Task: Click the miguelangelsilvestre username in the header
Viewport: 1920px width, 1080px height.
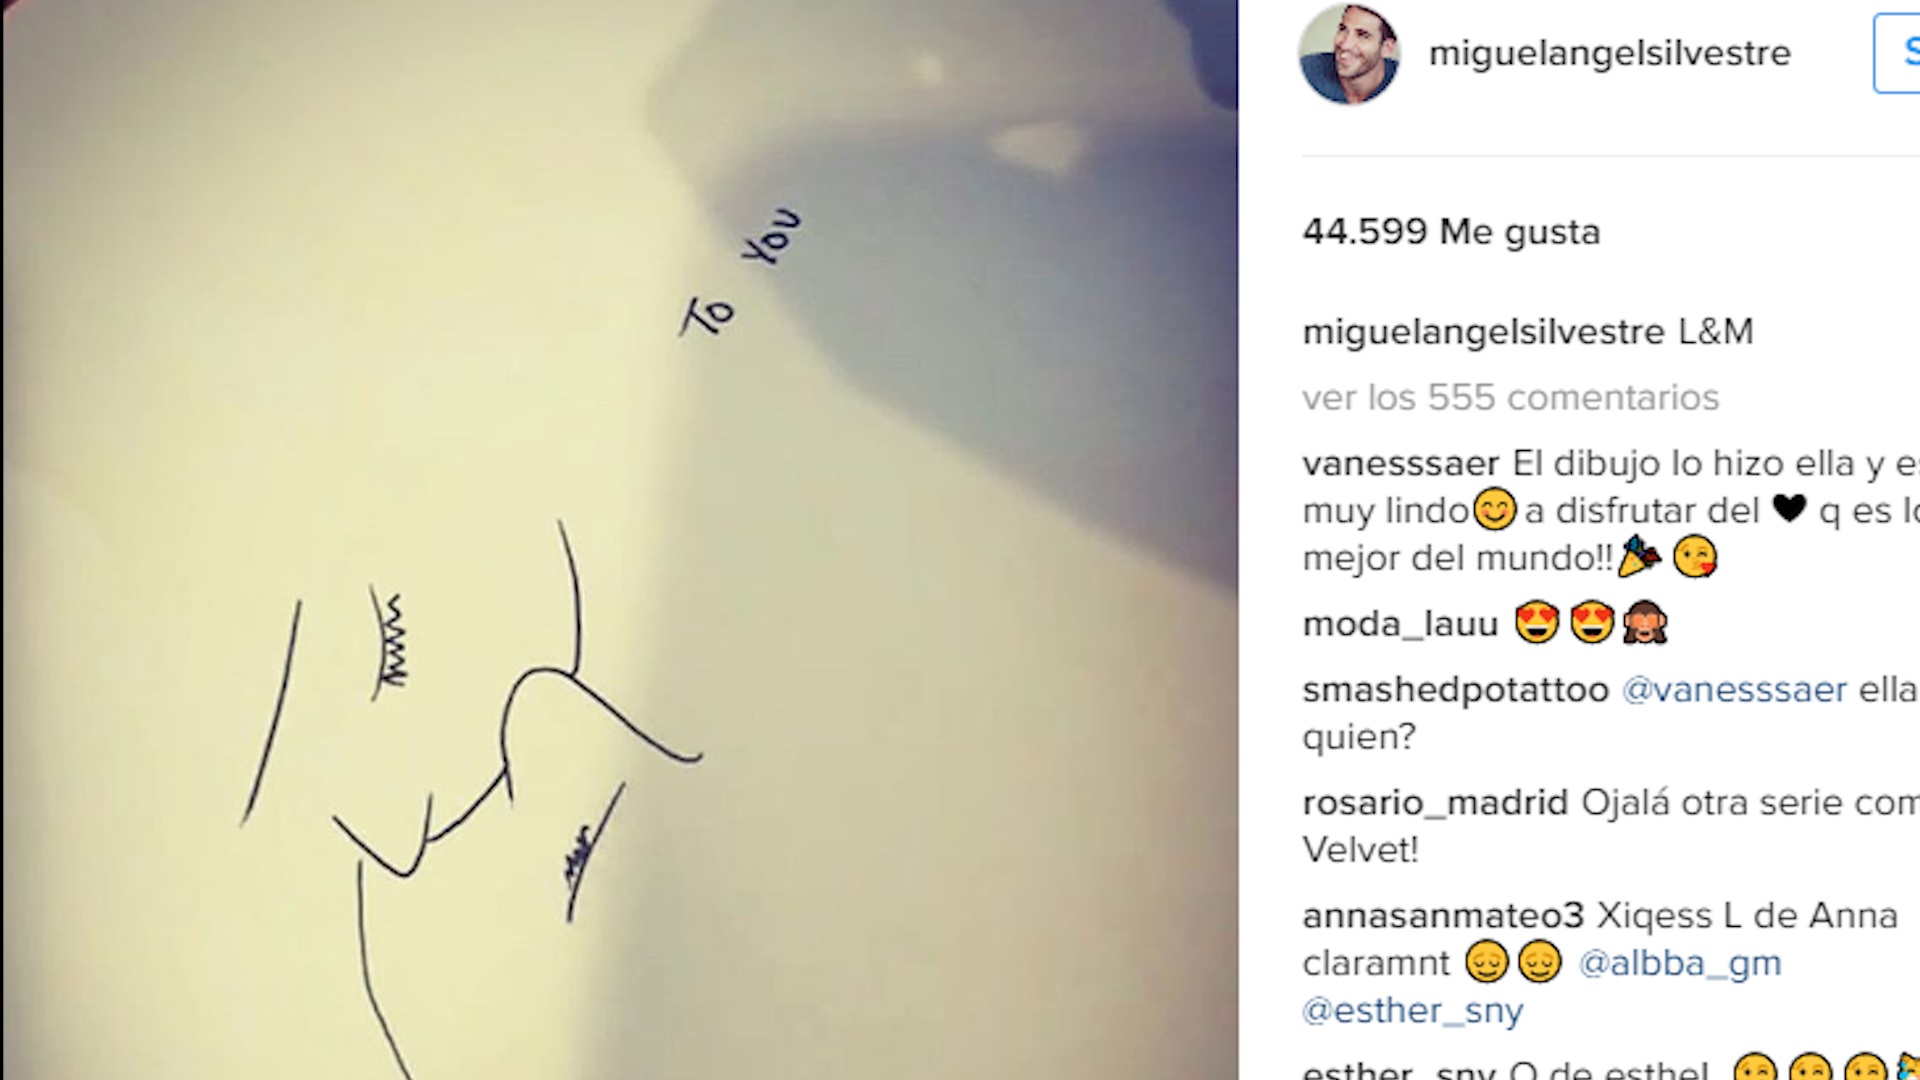Action: tap(1609, 53)
